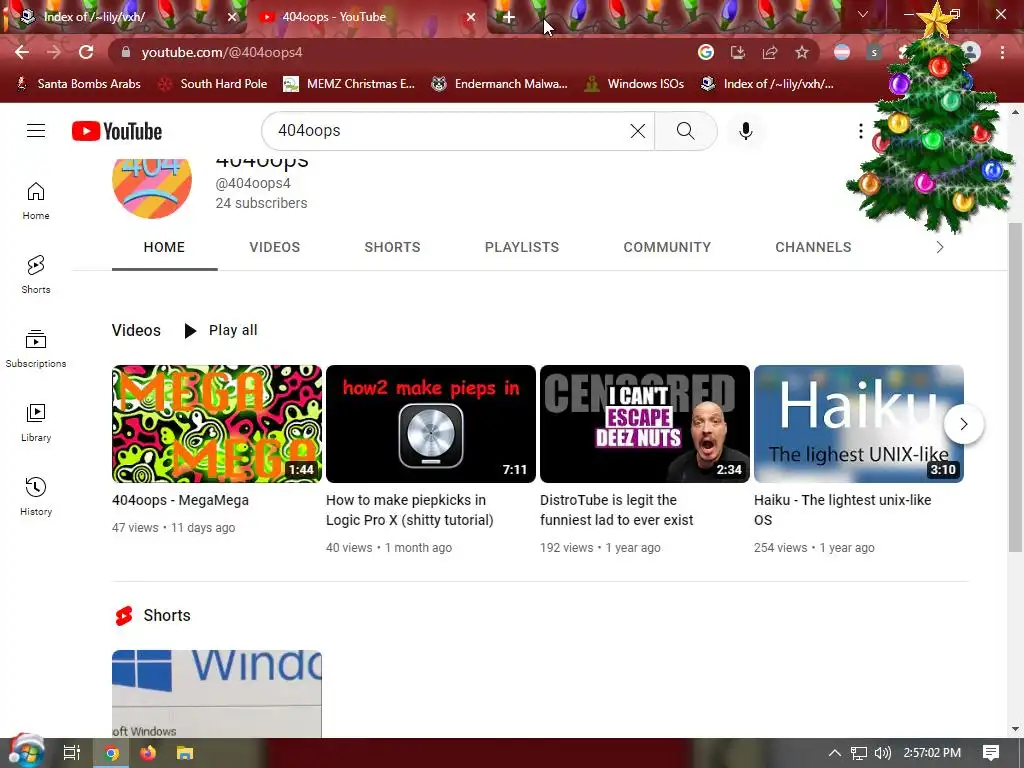
Task: Open Subscriptions in the sidebar
Action: pyautogui.click(x=36, y=348)
